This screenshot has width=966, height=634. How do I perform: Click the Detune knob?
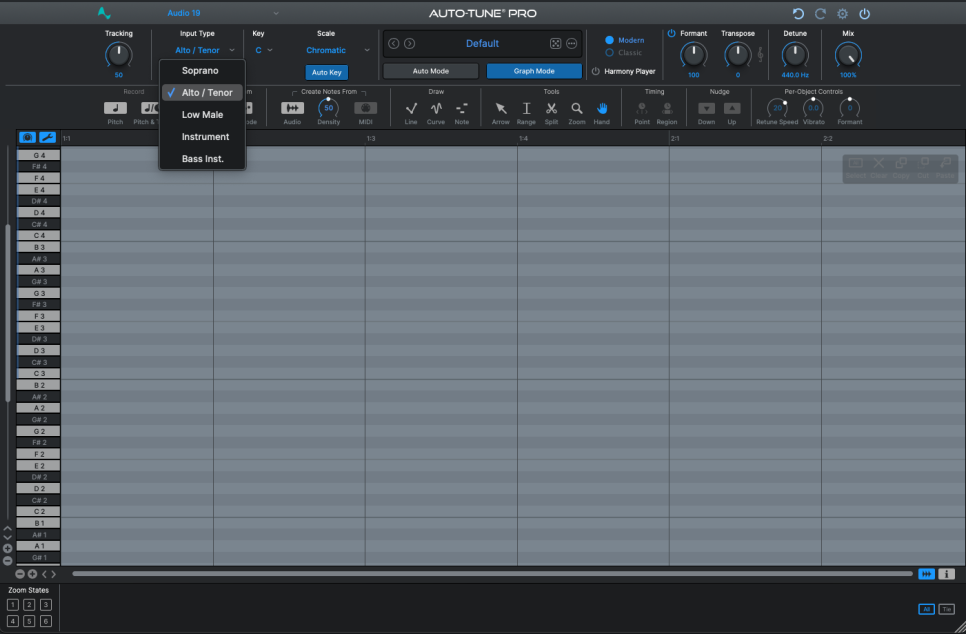coord(795,55)
